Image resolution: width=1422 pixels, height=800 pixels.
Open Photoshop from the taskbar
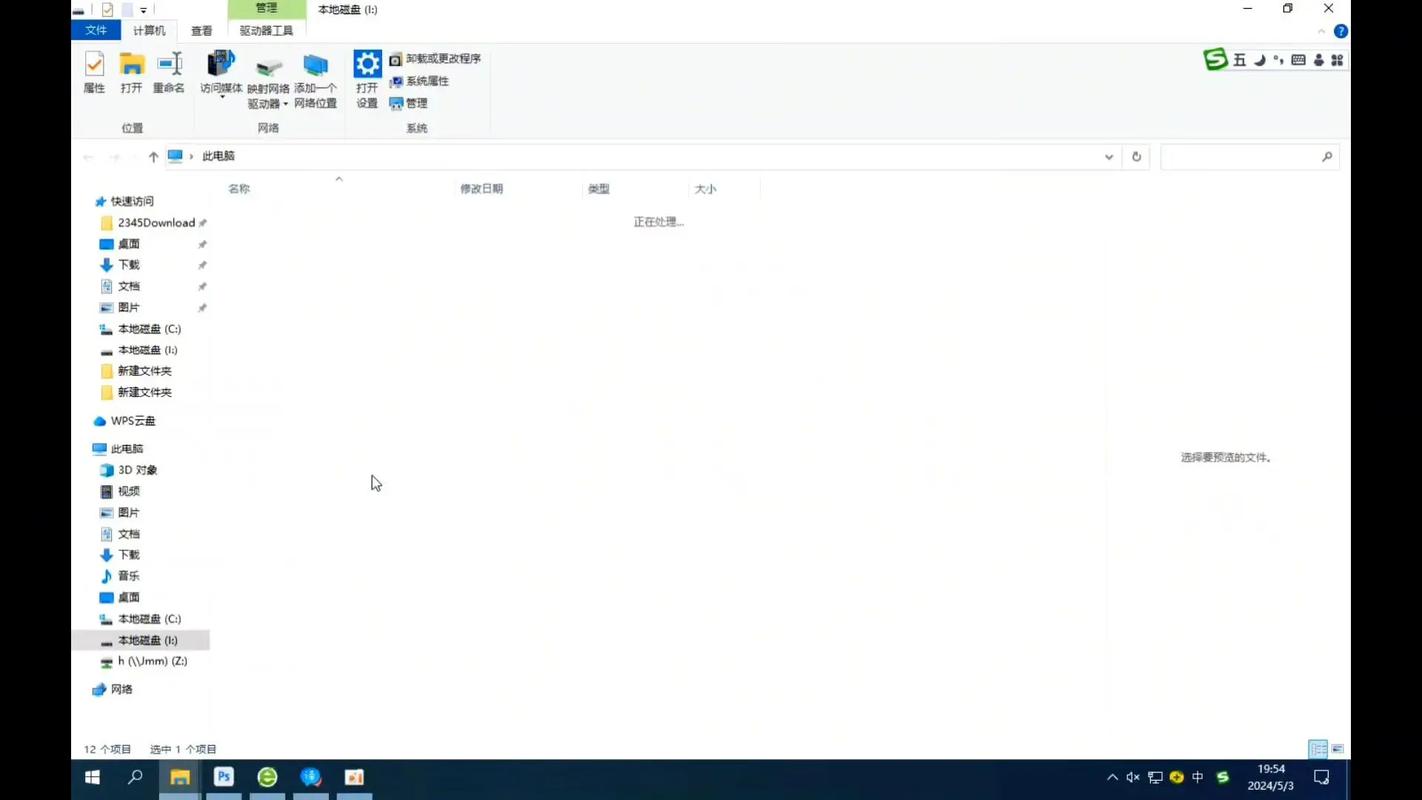[x=224, y=777]
